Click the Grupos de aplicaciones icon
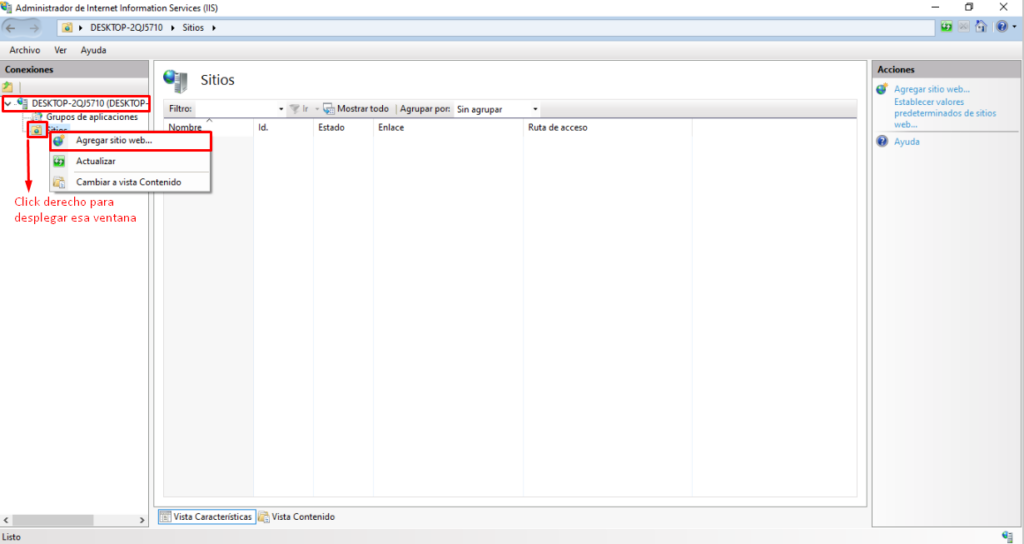Screen dimensions: 1024x544 (x=37, y=117)
